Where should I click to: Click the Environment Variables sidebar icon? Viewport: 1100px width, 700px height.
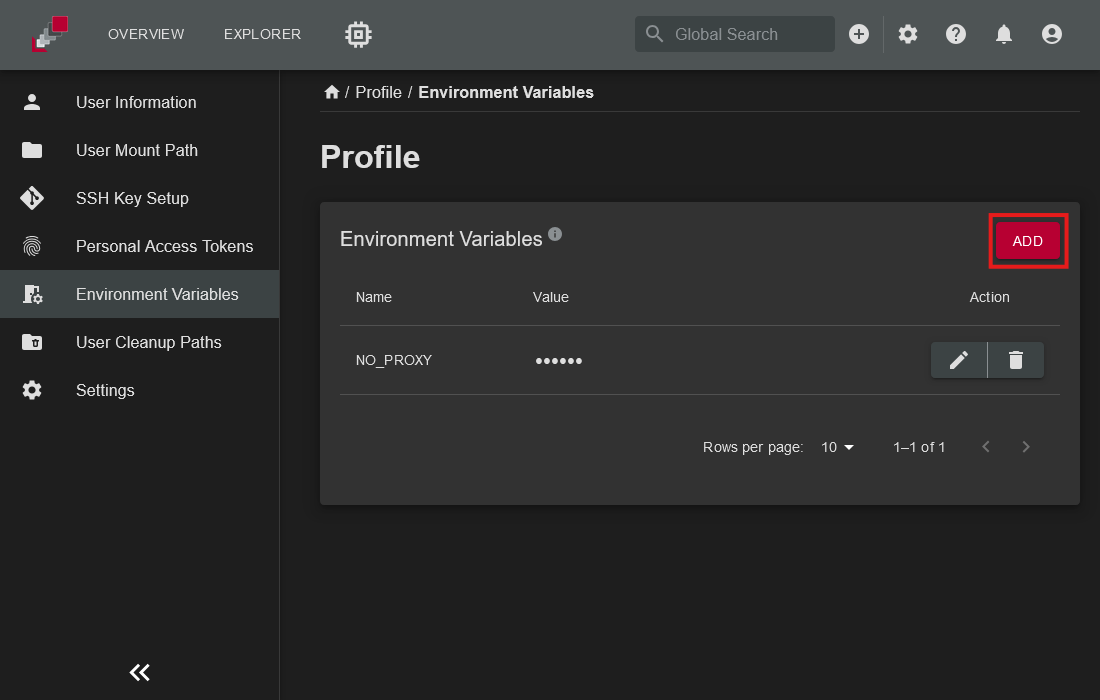(32, 295)
